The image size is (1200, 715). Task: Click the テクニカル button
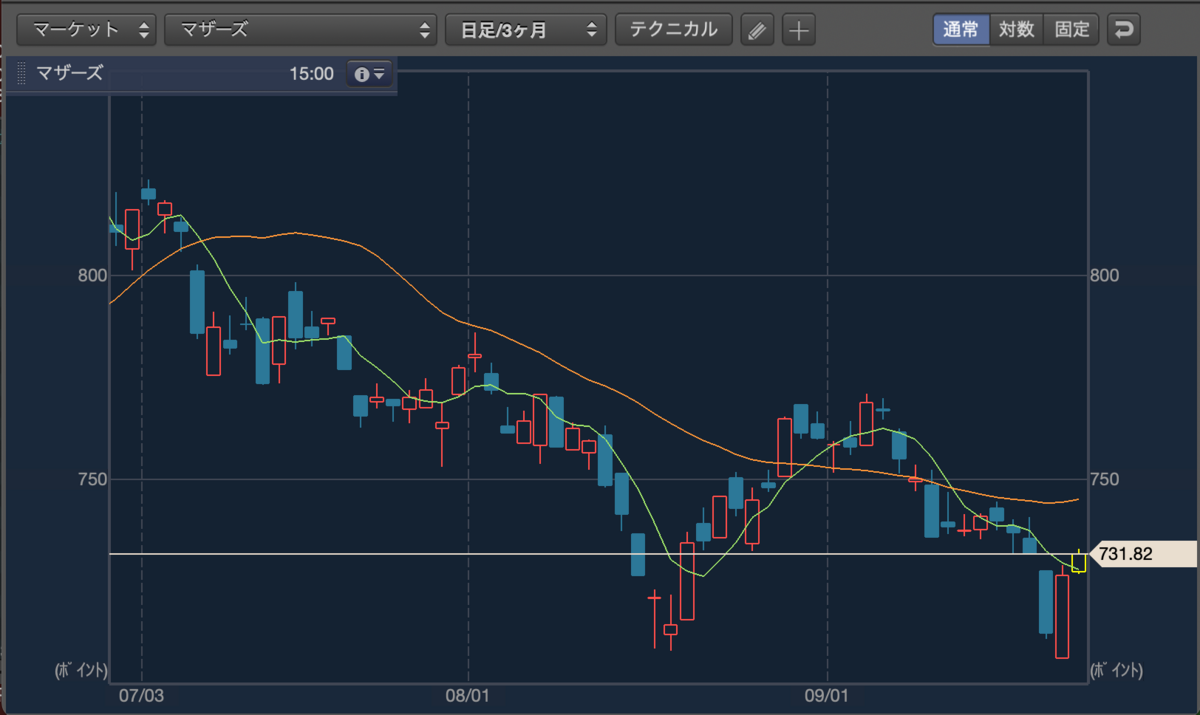(674, 29)
